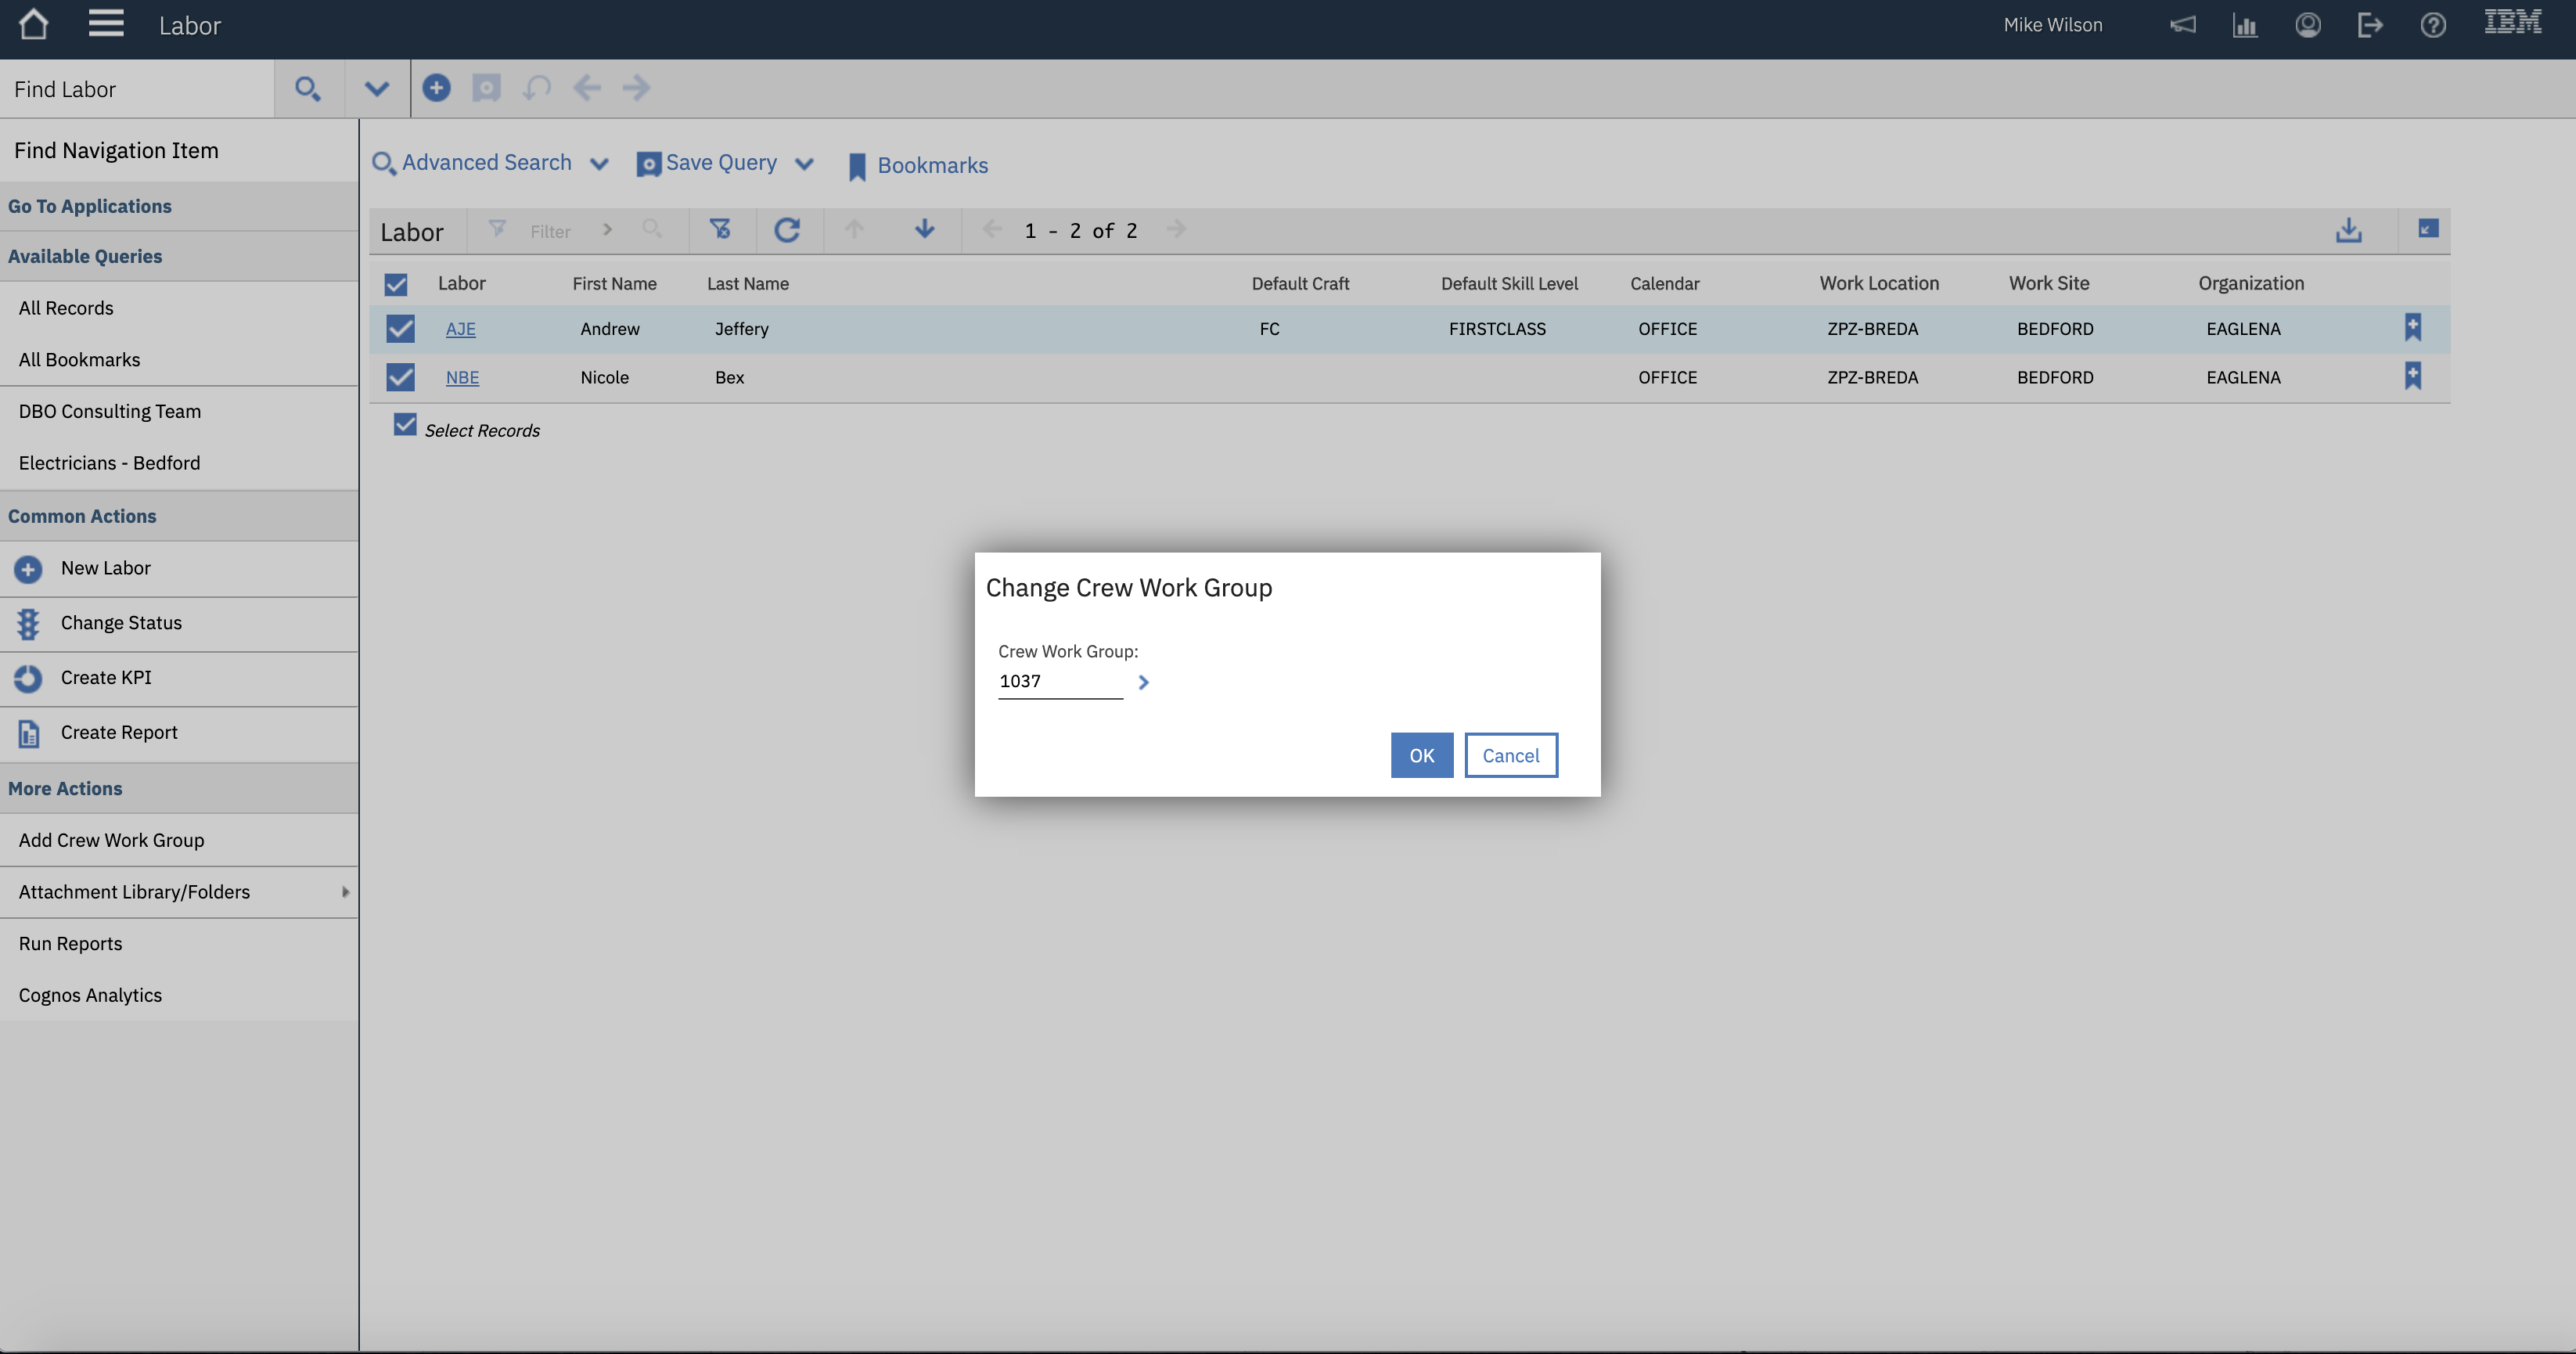Expand the Save Query dropdown arrow

pyautogui.click(x=804, y=164)
